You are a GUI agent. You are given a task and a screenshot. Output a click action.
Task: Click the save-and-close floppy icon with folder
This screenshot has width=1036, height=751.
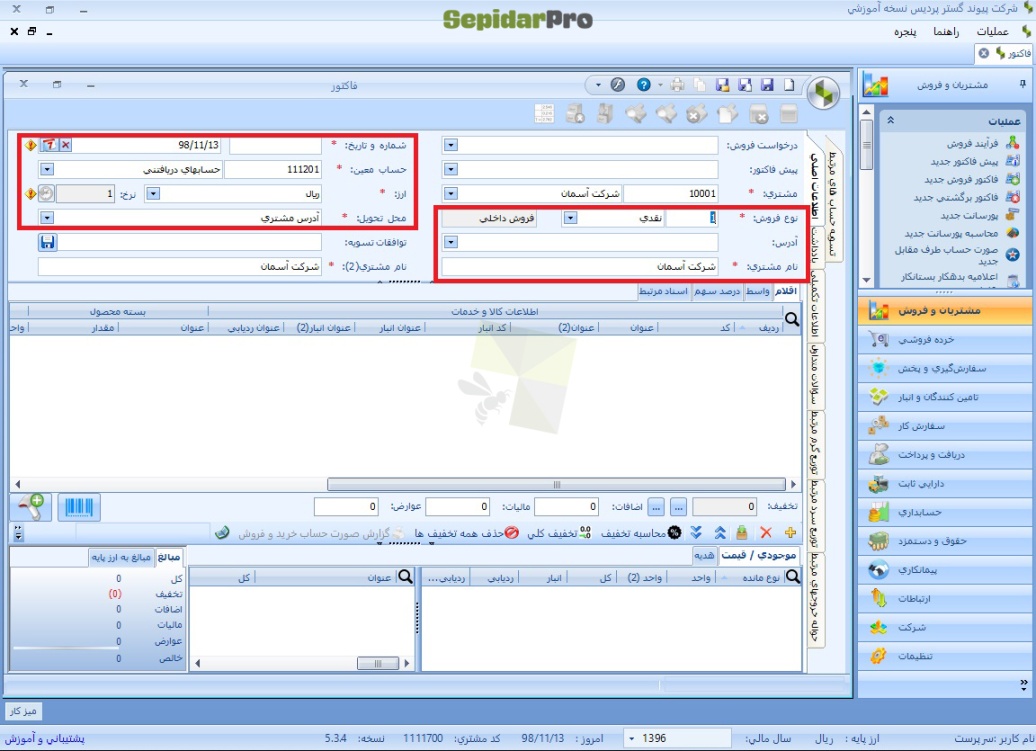pyautogui.click(x=723, y=85)
